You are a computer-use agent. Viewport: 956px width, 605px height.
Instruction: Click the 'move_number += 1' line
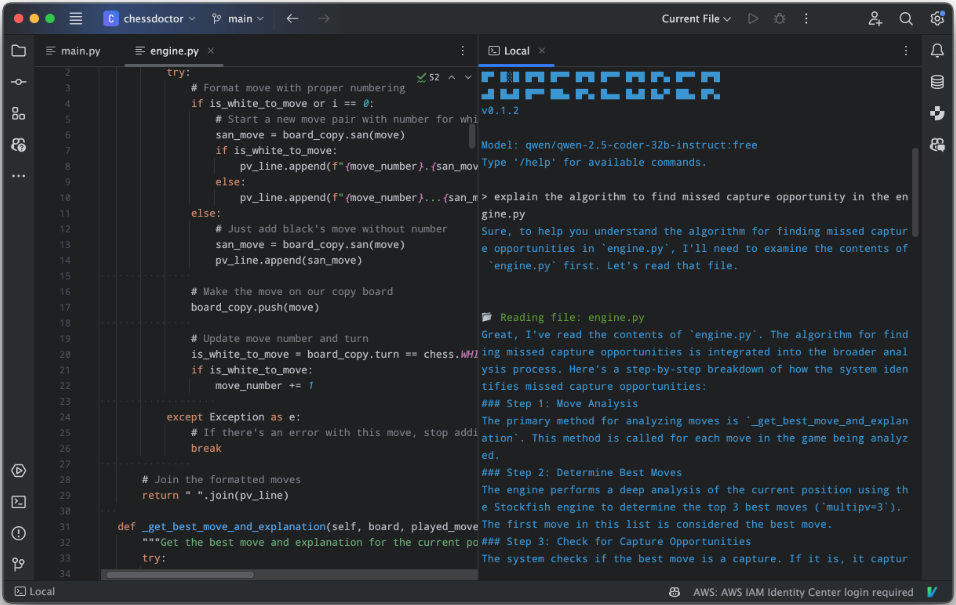coord(264,385)
